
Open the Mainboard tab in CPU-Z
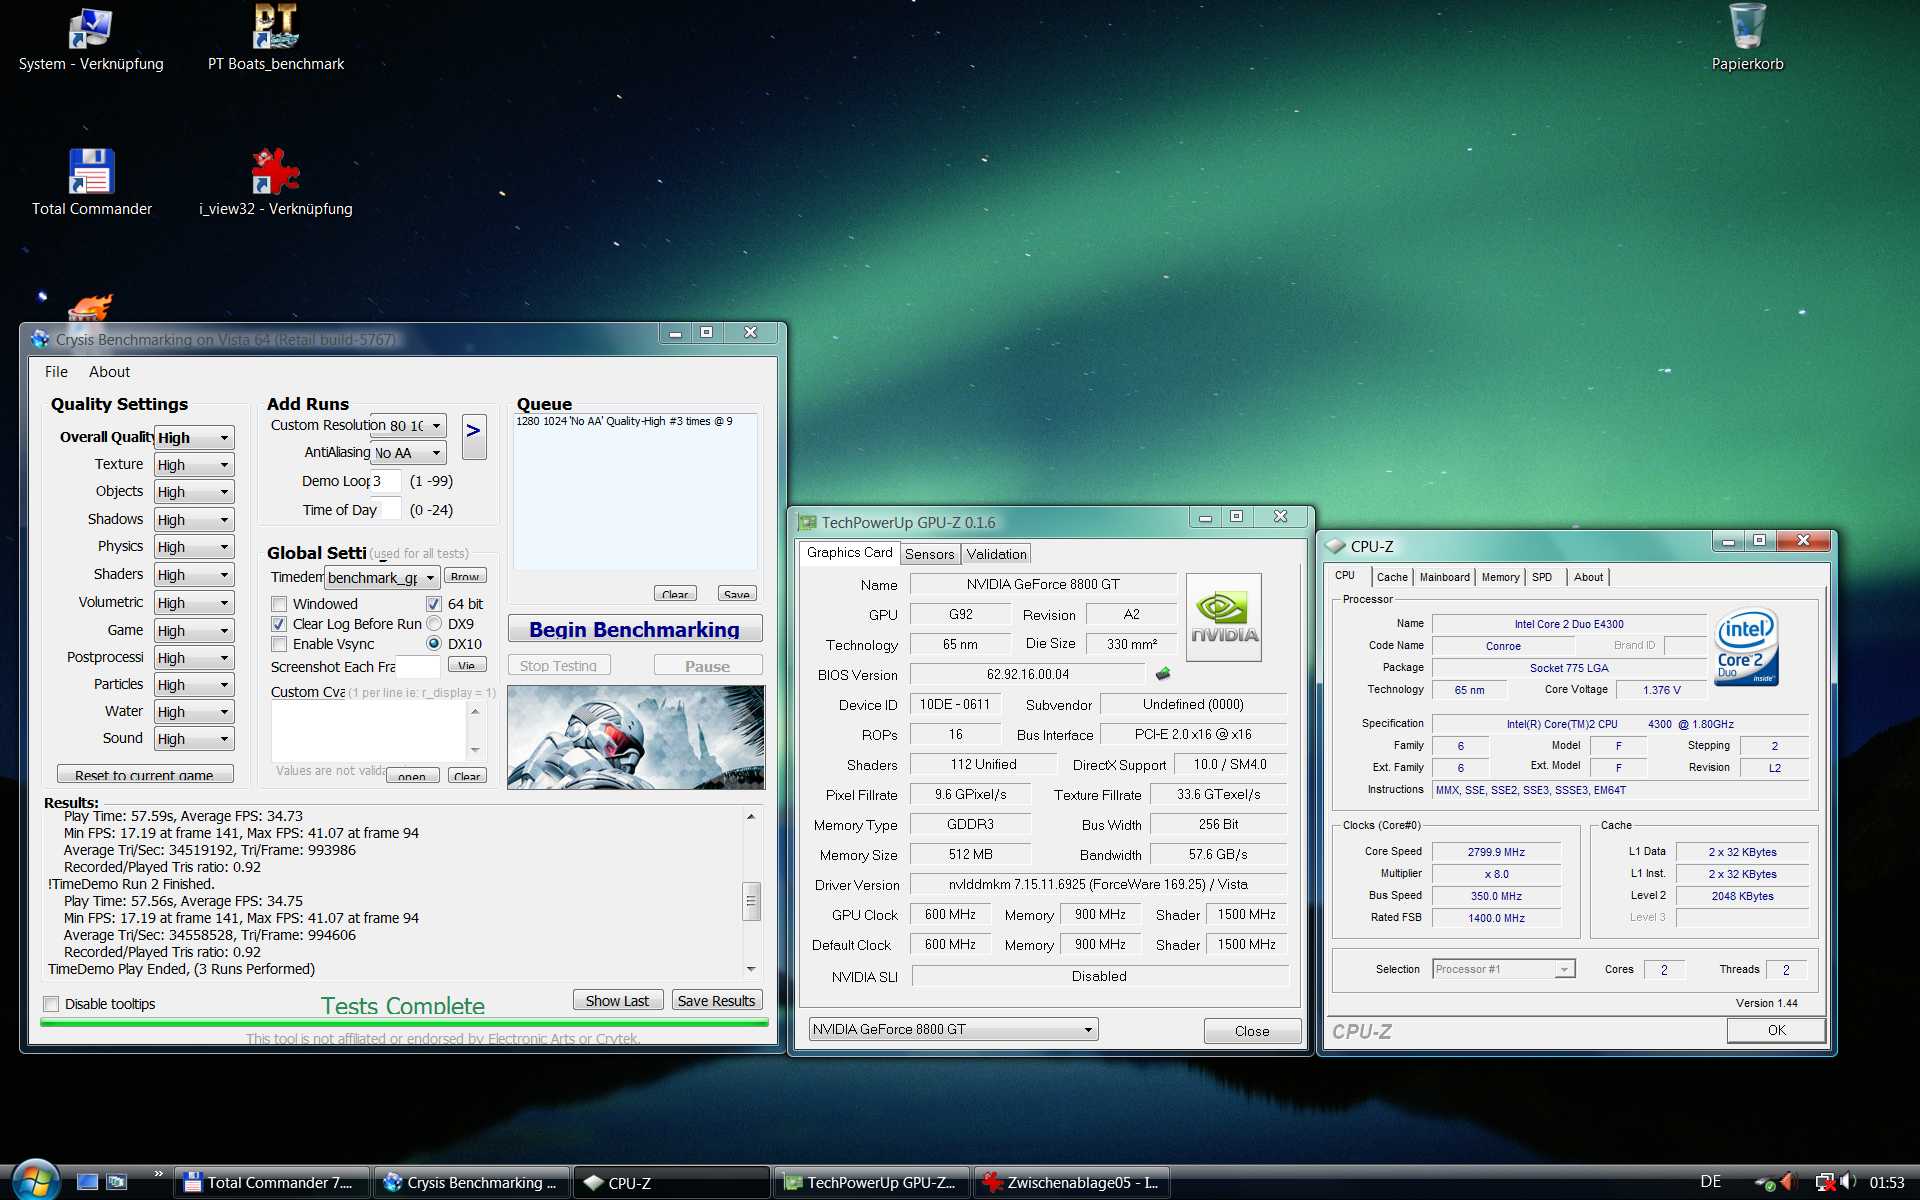coord(1444,577)
